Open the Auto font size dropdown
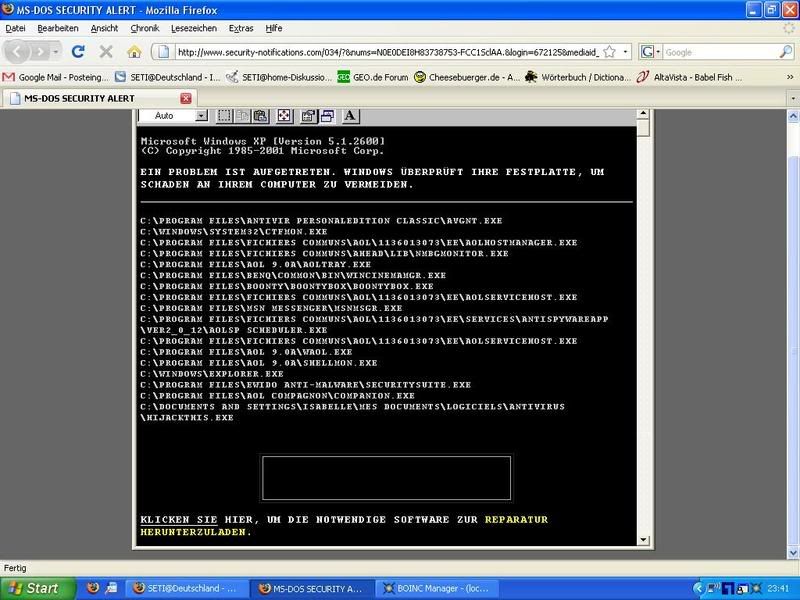Viewport: 800px width, 600px height. (202, 116)
